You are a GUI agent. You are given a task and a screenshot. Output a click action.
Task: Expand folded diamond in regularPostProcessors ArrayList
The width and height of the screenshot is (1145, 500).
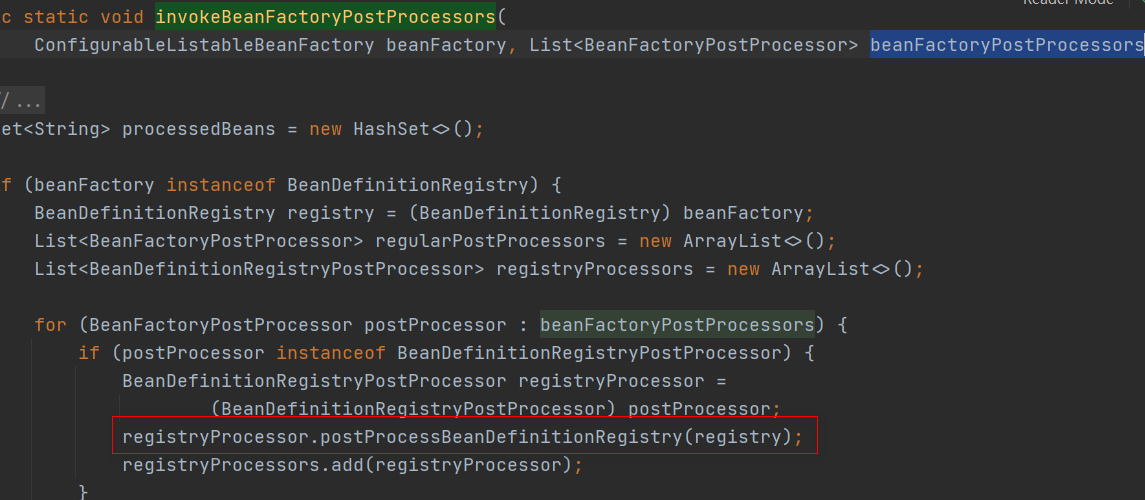[x=793, y=242]
